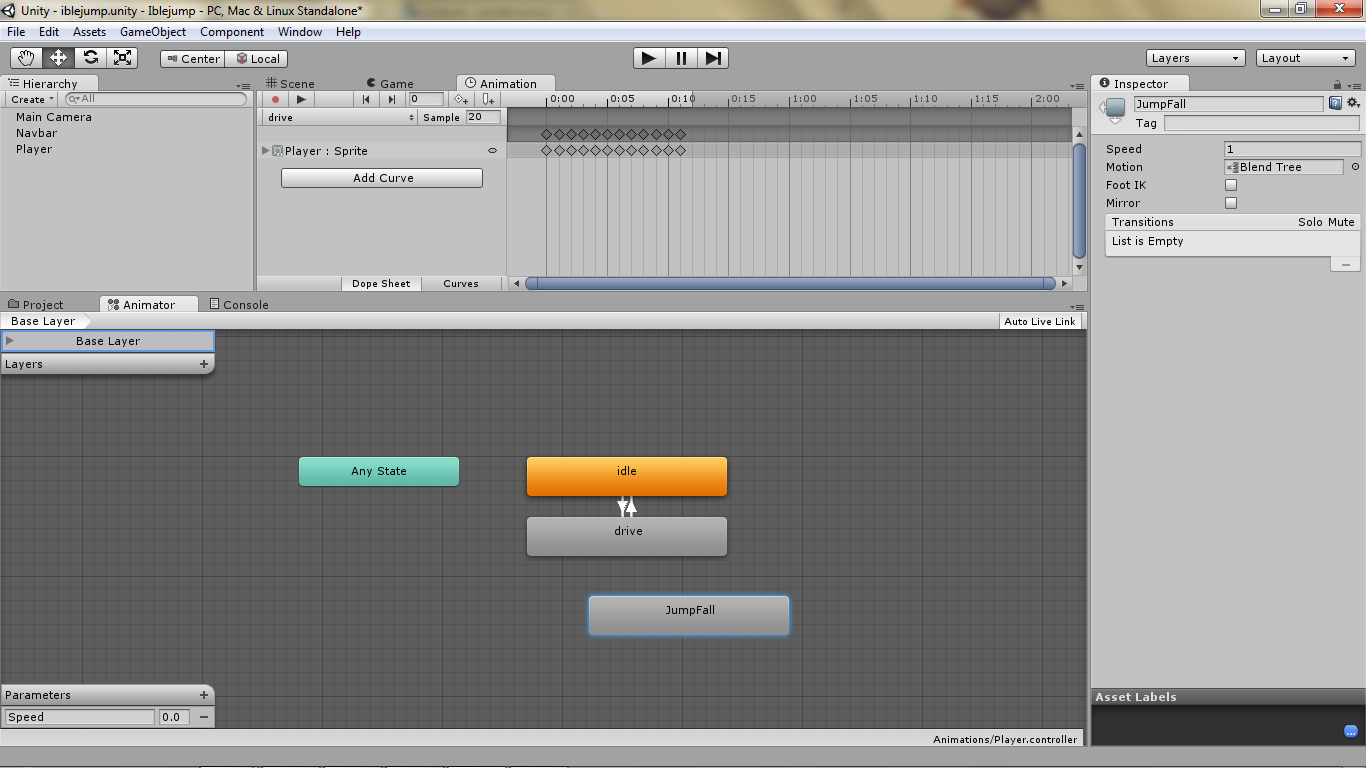The image size is (1366, 768).
Task: Select the Move tool in the toolbar
Action: [57, 57]
